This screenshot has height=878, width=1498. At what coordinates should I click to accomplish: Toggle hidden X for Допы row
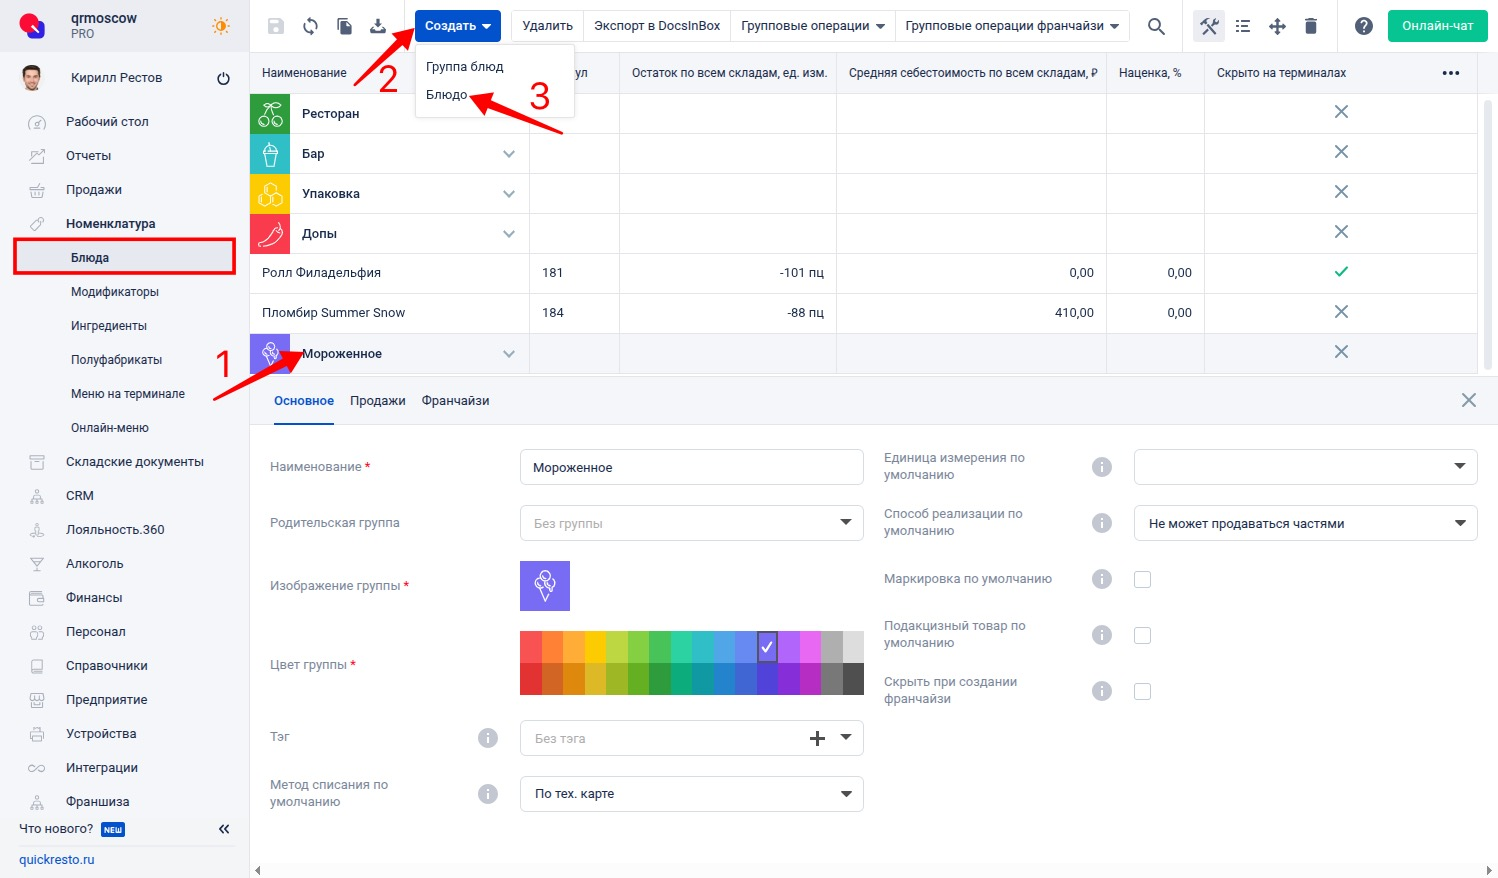[x=1341, y=232]
